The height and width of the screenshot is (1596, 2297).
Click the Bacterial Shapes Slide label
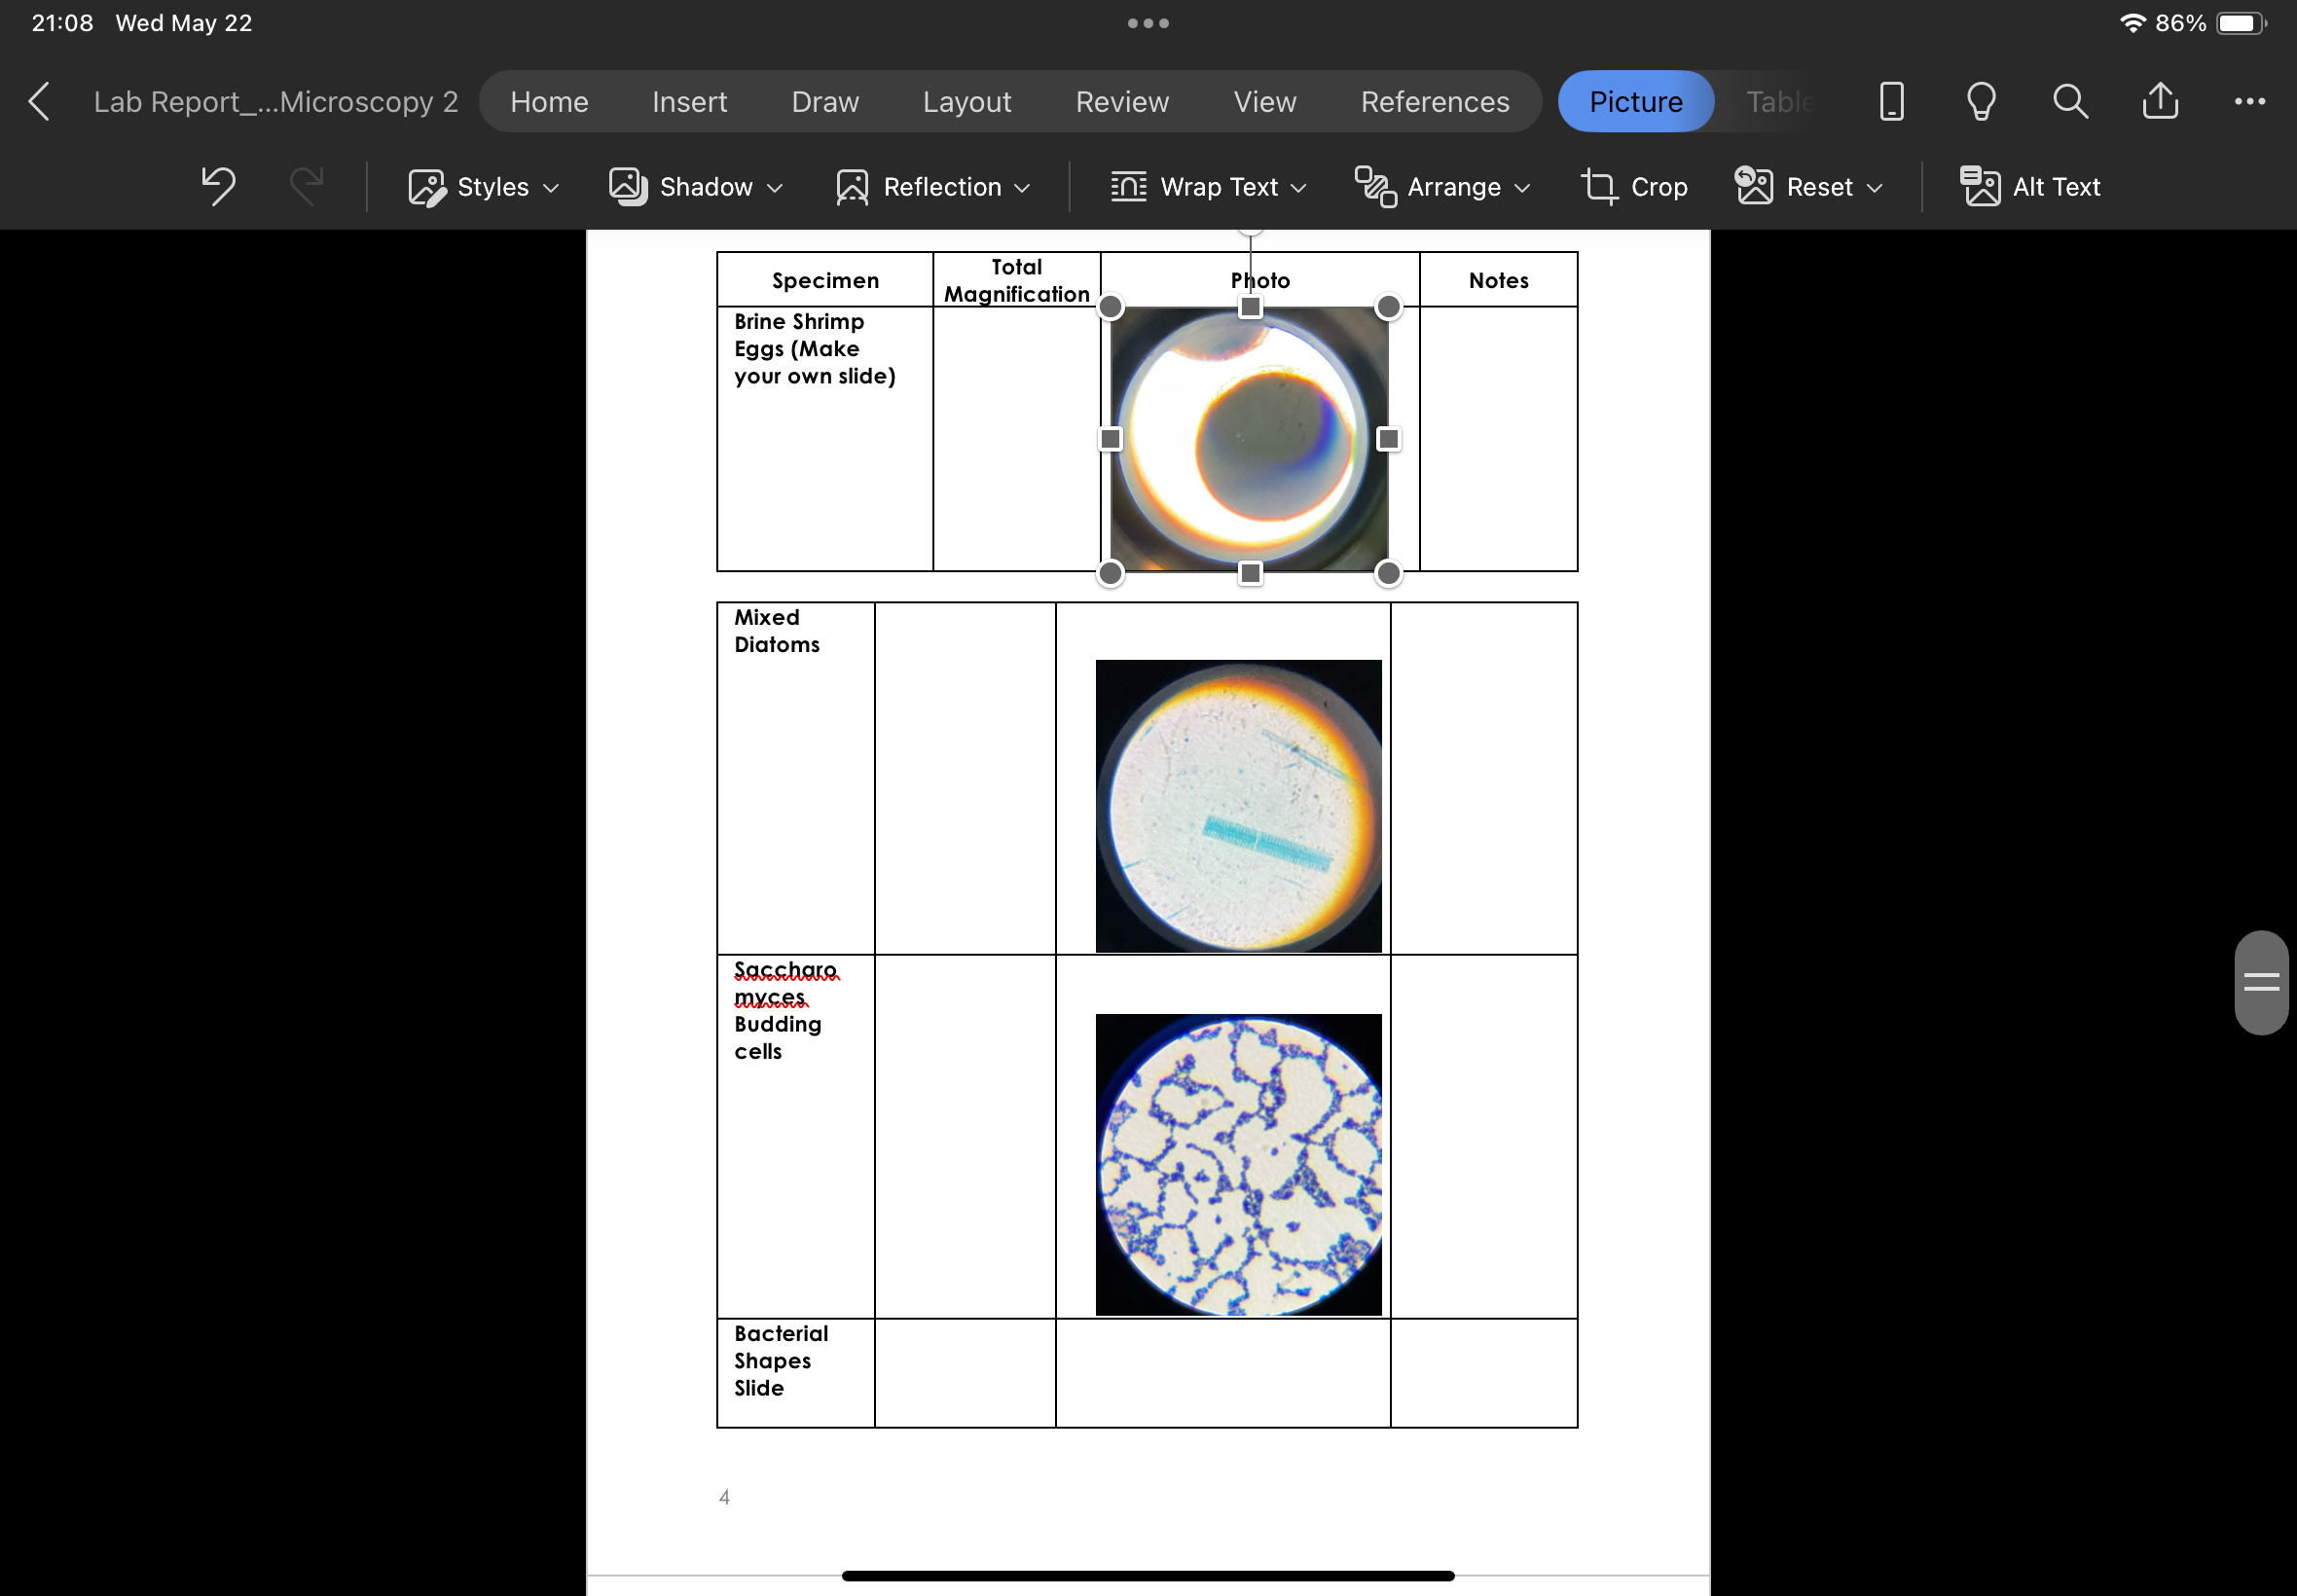[781, 1361]
